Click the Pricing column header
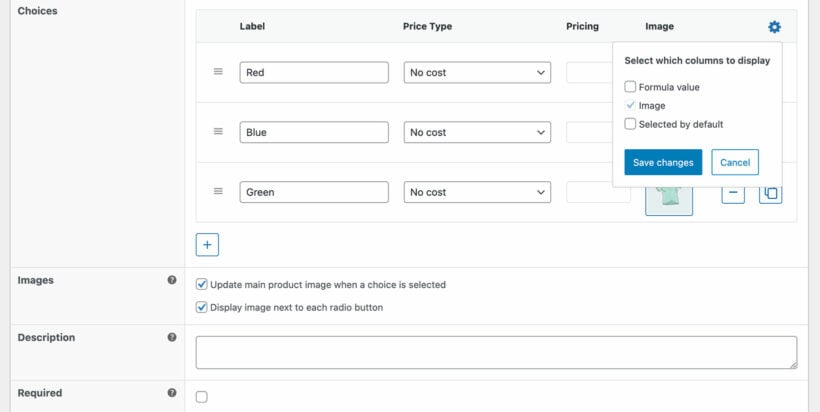 (x=582, y=26)
